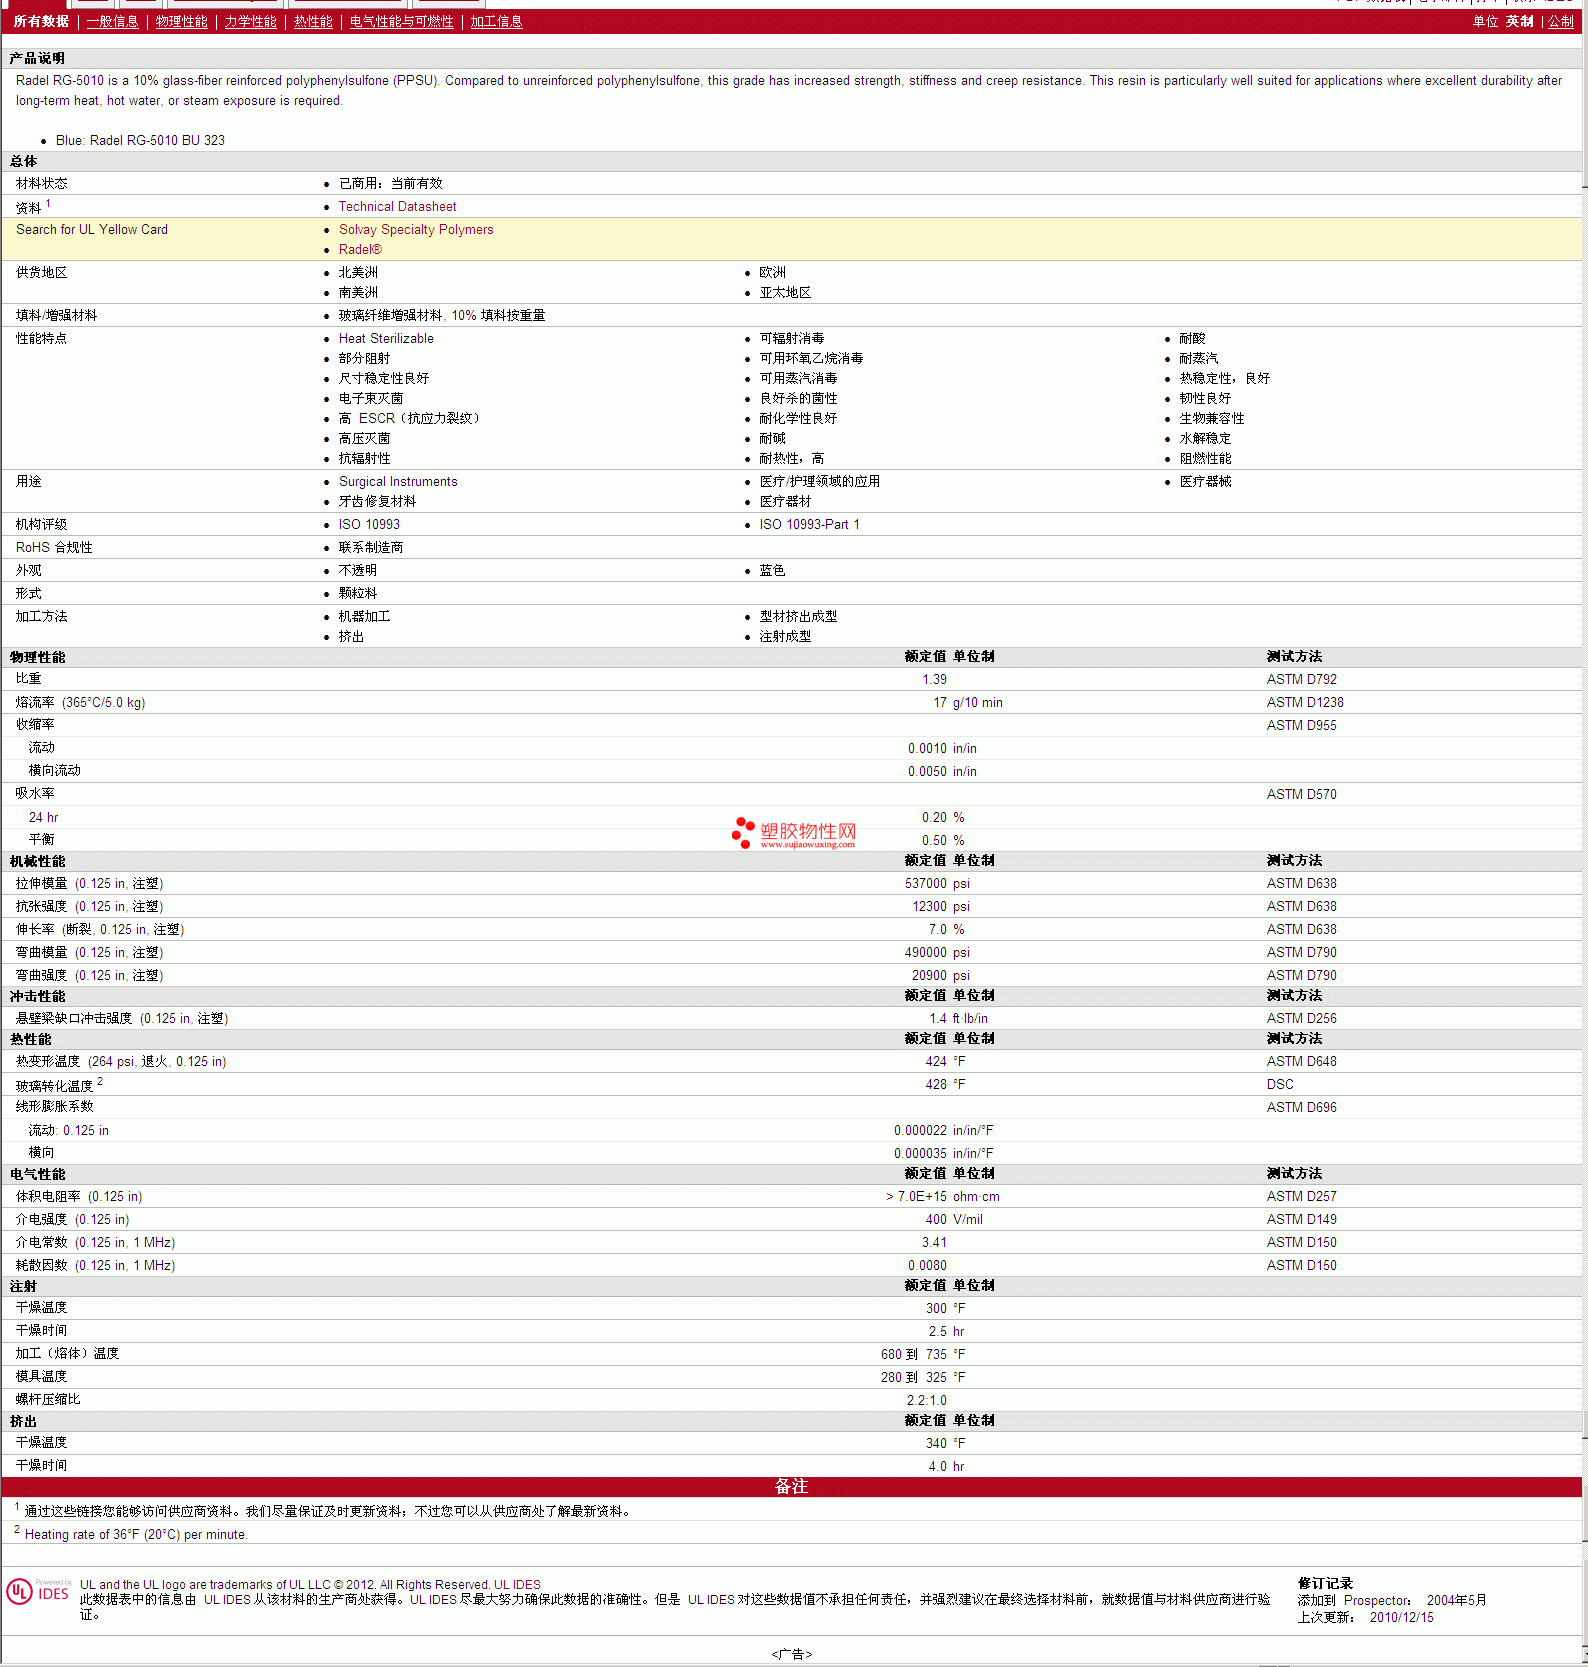Open the Technical Datasheet link
The height and width of the screenshot is (1667, 1588).
(x=397, y=206)
